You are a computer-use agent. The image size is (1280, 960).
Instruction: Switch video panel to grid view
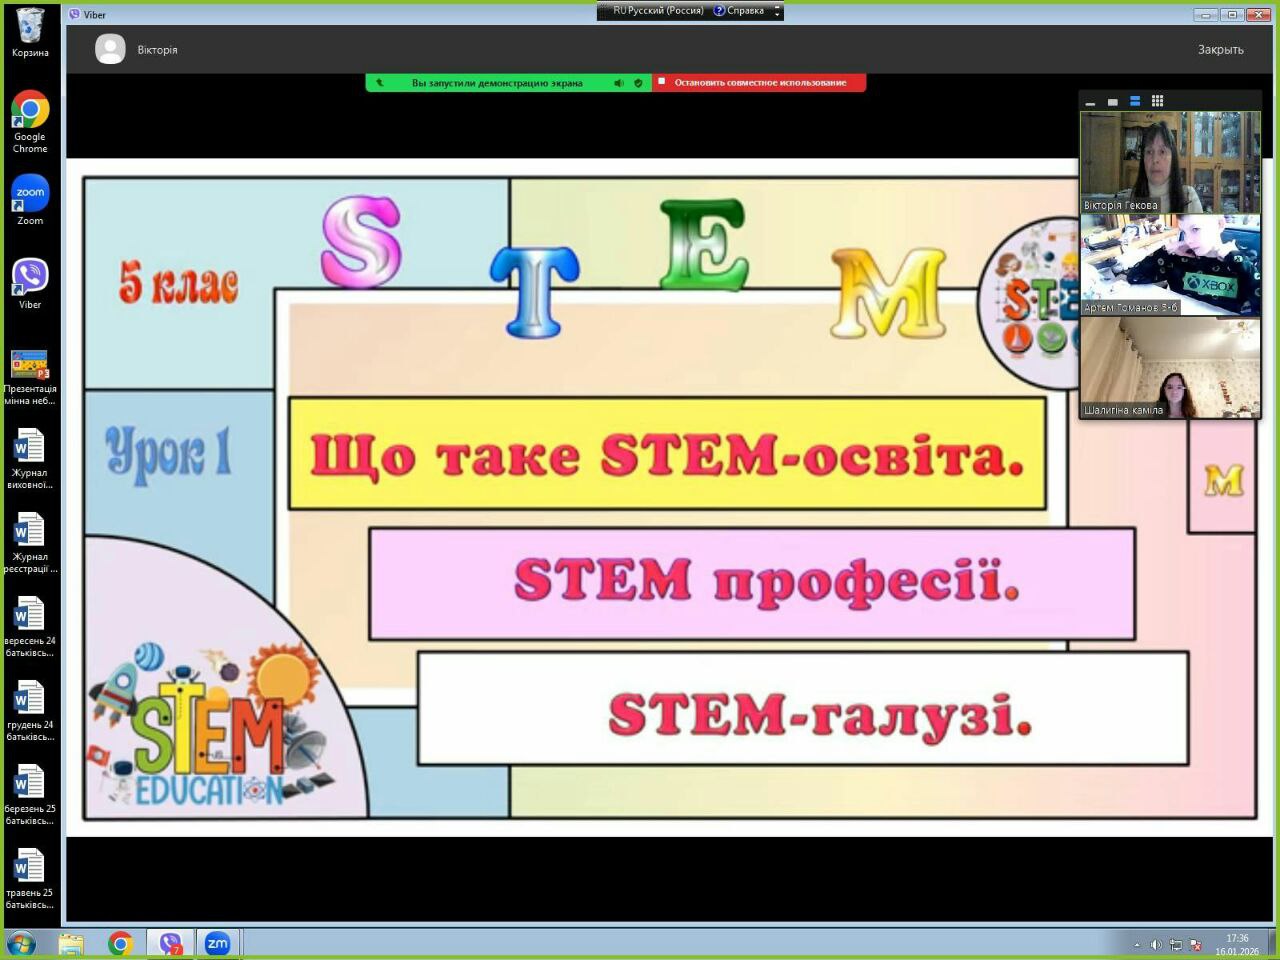[1157, 101]
